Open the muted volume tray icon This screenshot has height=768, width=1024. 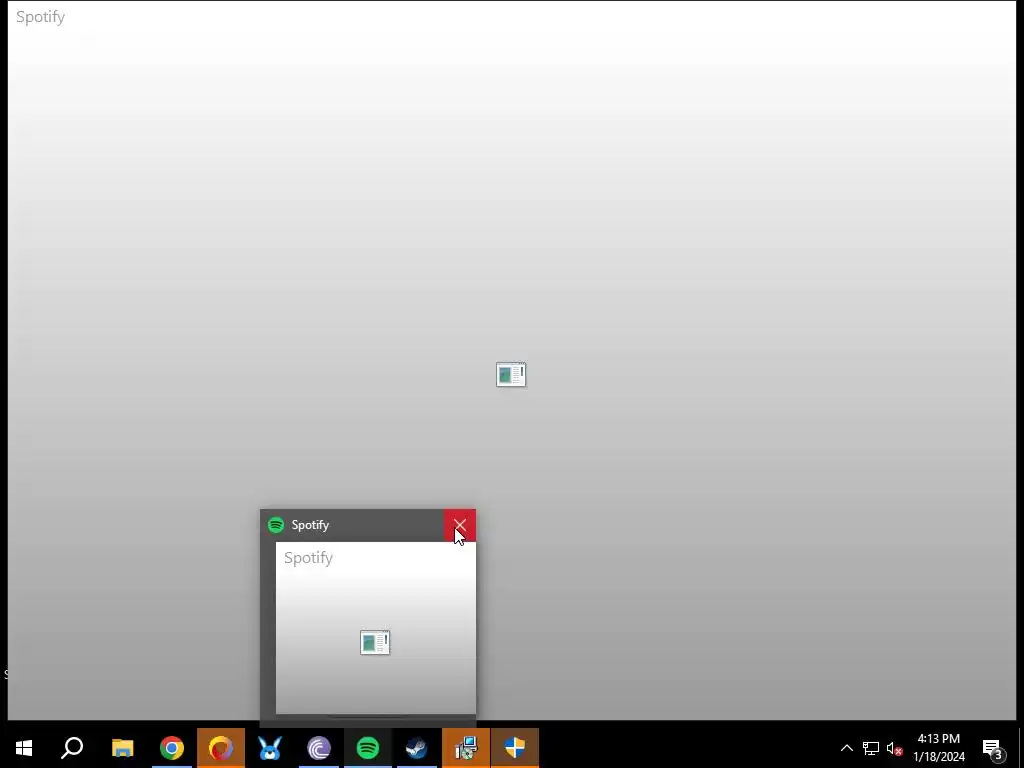point(894,748)
